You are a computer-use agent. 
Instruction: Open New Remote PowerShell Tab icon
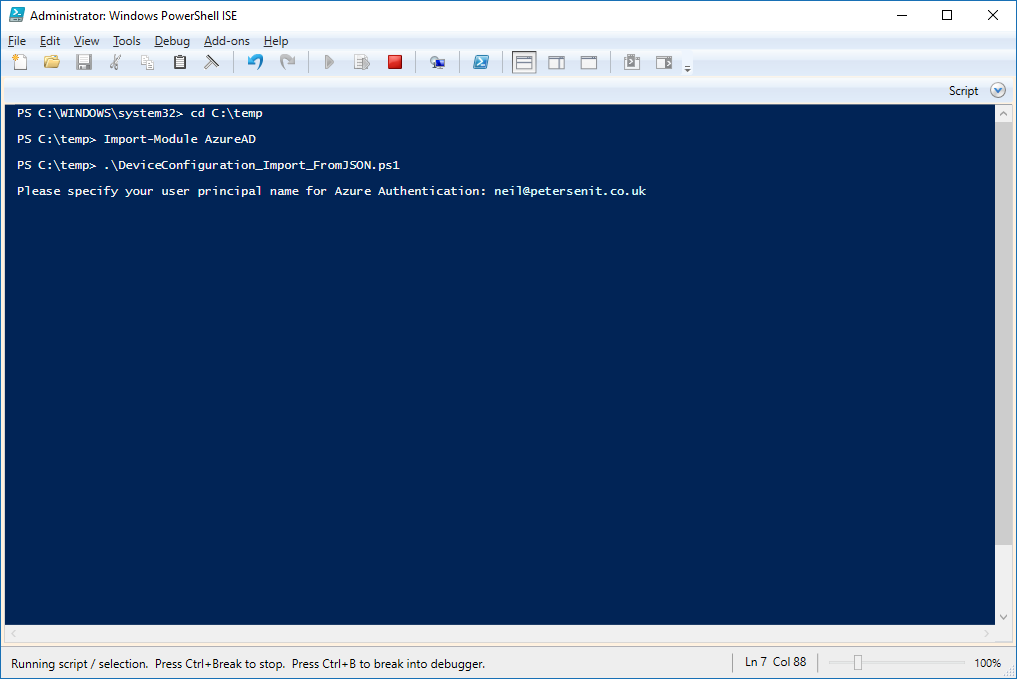[x=437, y=62]
